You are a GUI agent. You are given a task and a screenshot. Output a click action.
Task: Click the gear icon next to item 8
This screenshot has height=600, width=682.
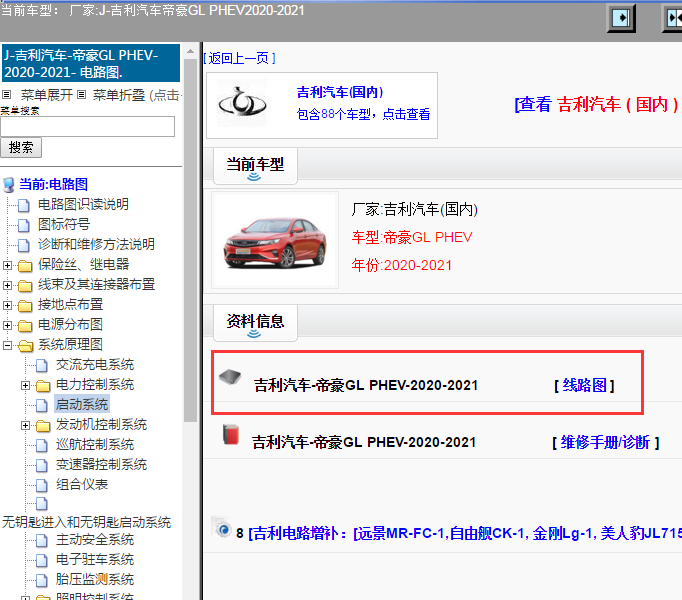(x=222, y=527)
